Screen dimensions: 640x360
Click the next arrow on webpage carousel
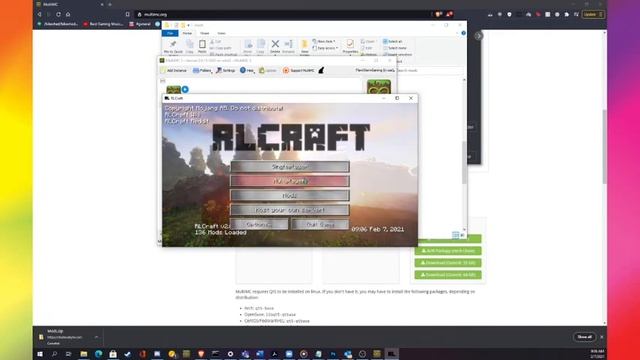pyautogui.click(x=478, y=36)
